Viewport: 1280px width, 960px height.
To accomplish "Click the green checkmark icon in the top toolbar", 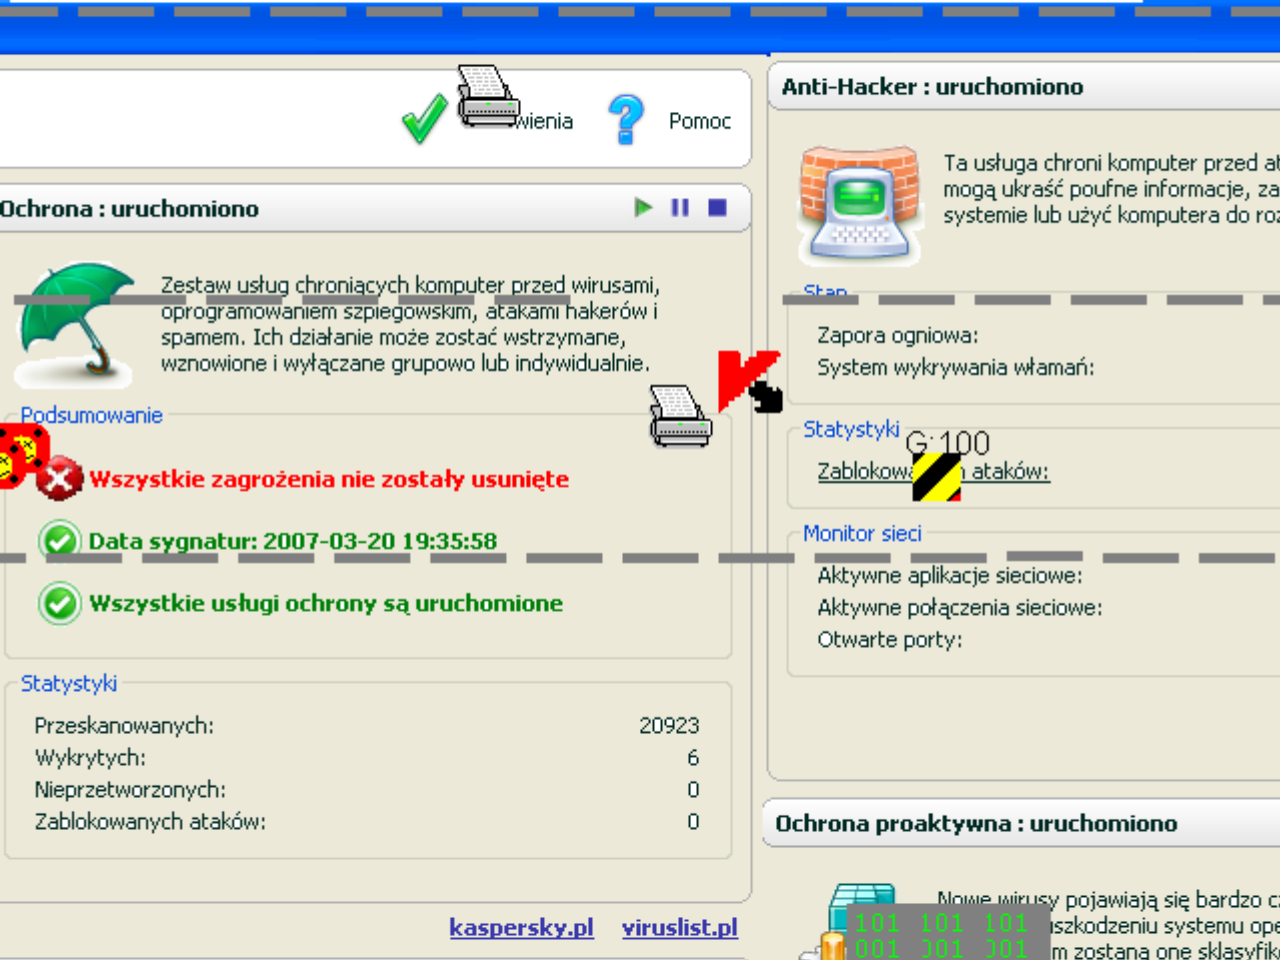I will pos(424,120).
